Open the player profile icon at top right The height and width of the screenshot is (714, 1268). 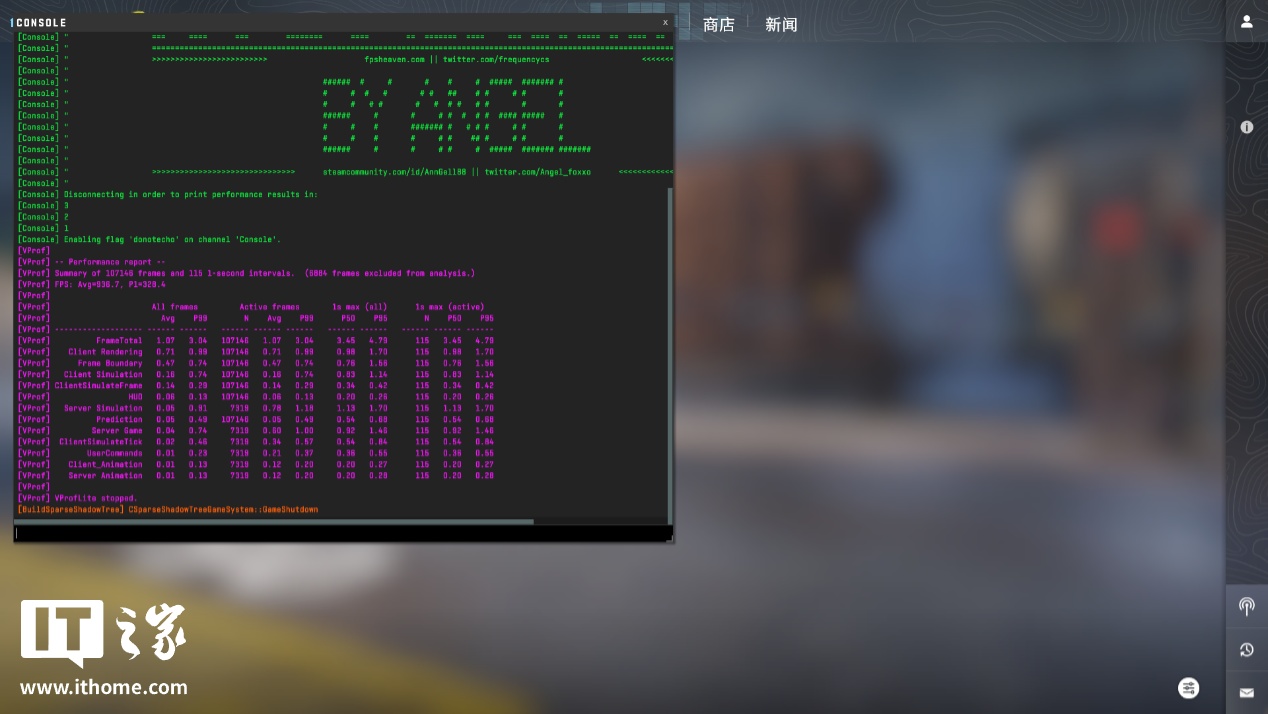click(1246, 22)
